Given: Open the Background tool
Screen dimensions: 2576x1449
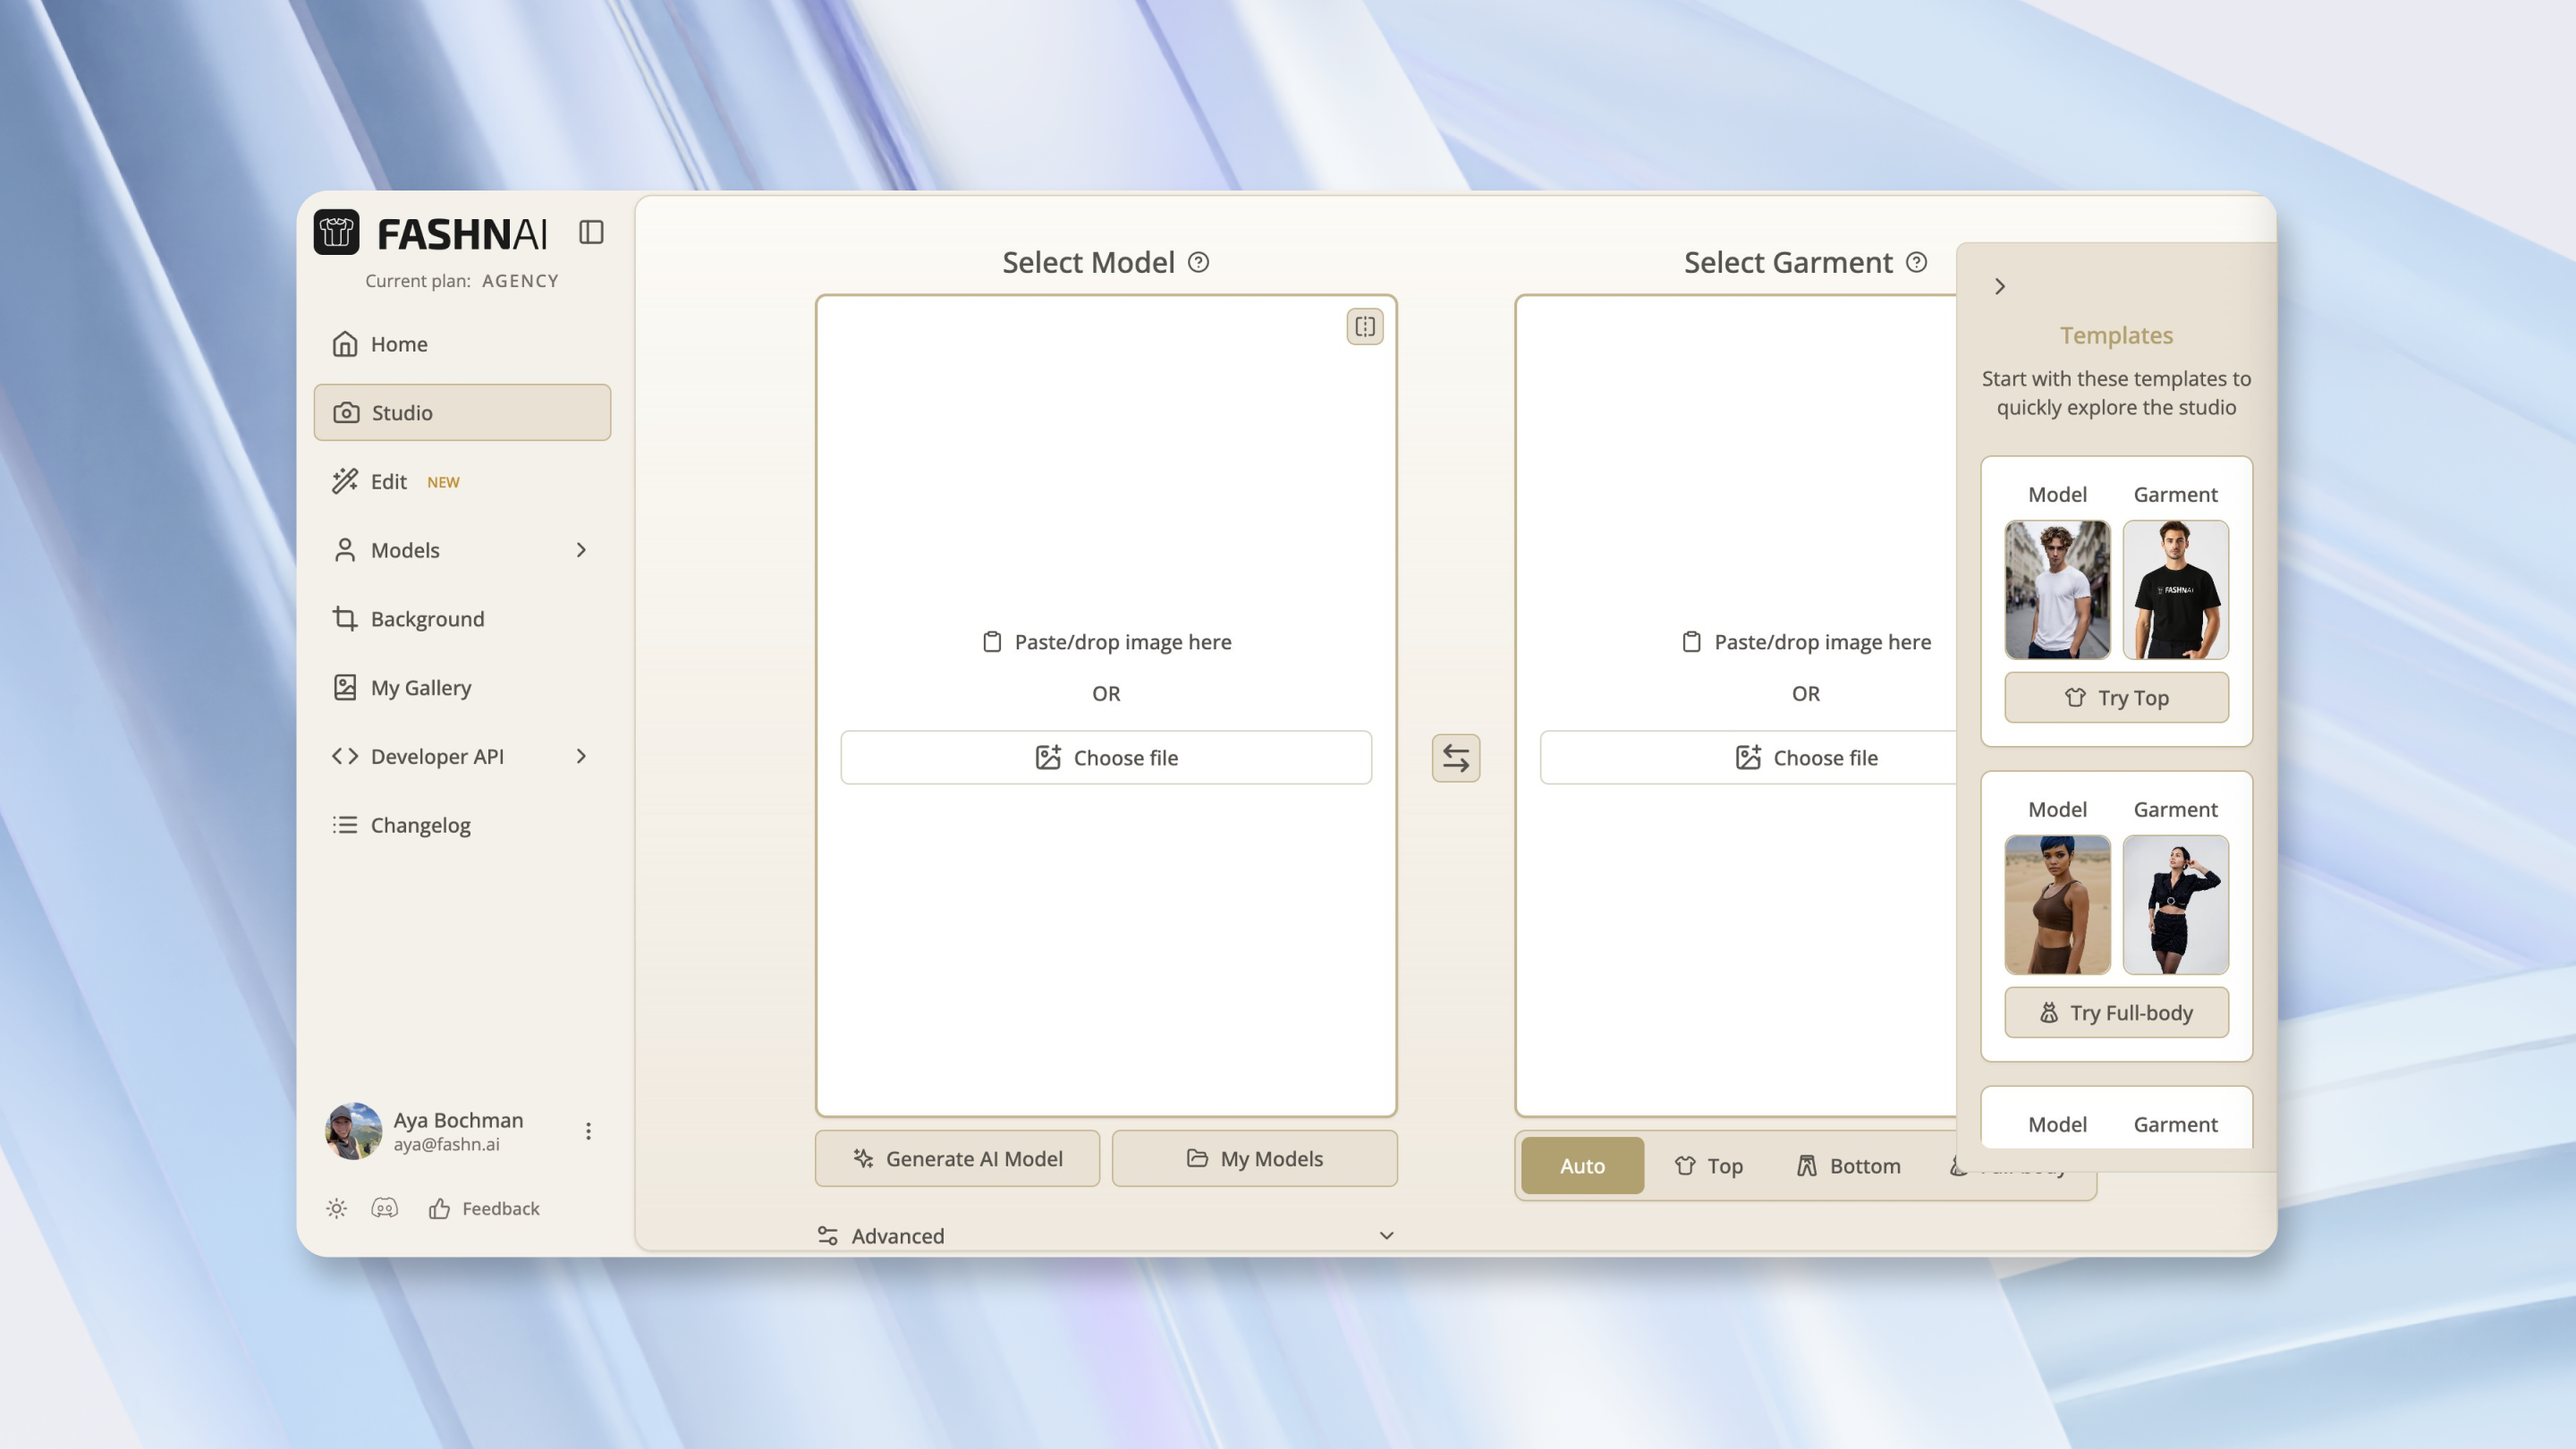Looking at the screenshot, I should point(462,619).
